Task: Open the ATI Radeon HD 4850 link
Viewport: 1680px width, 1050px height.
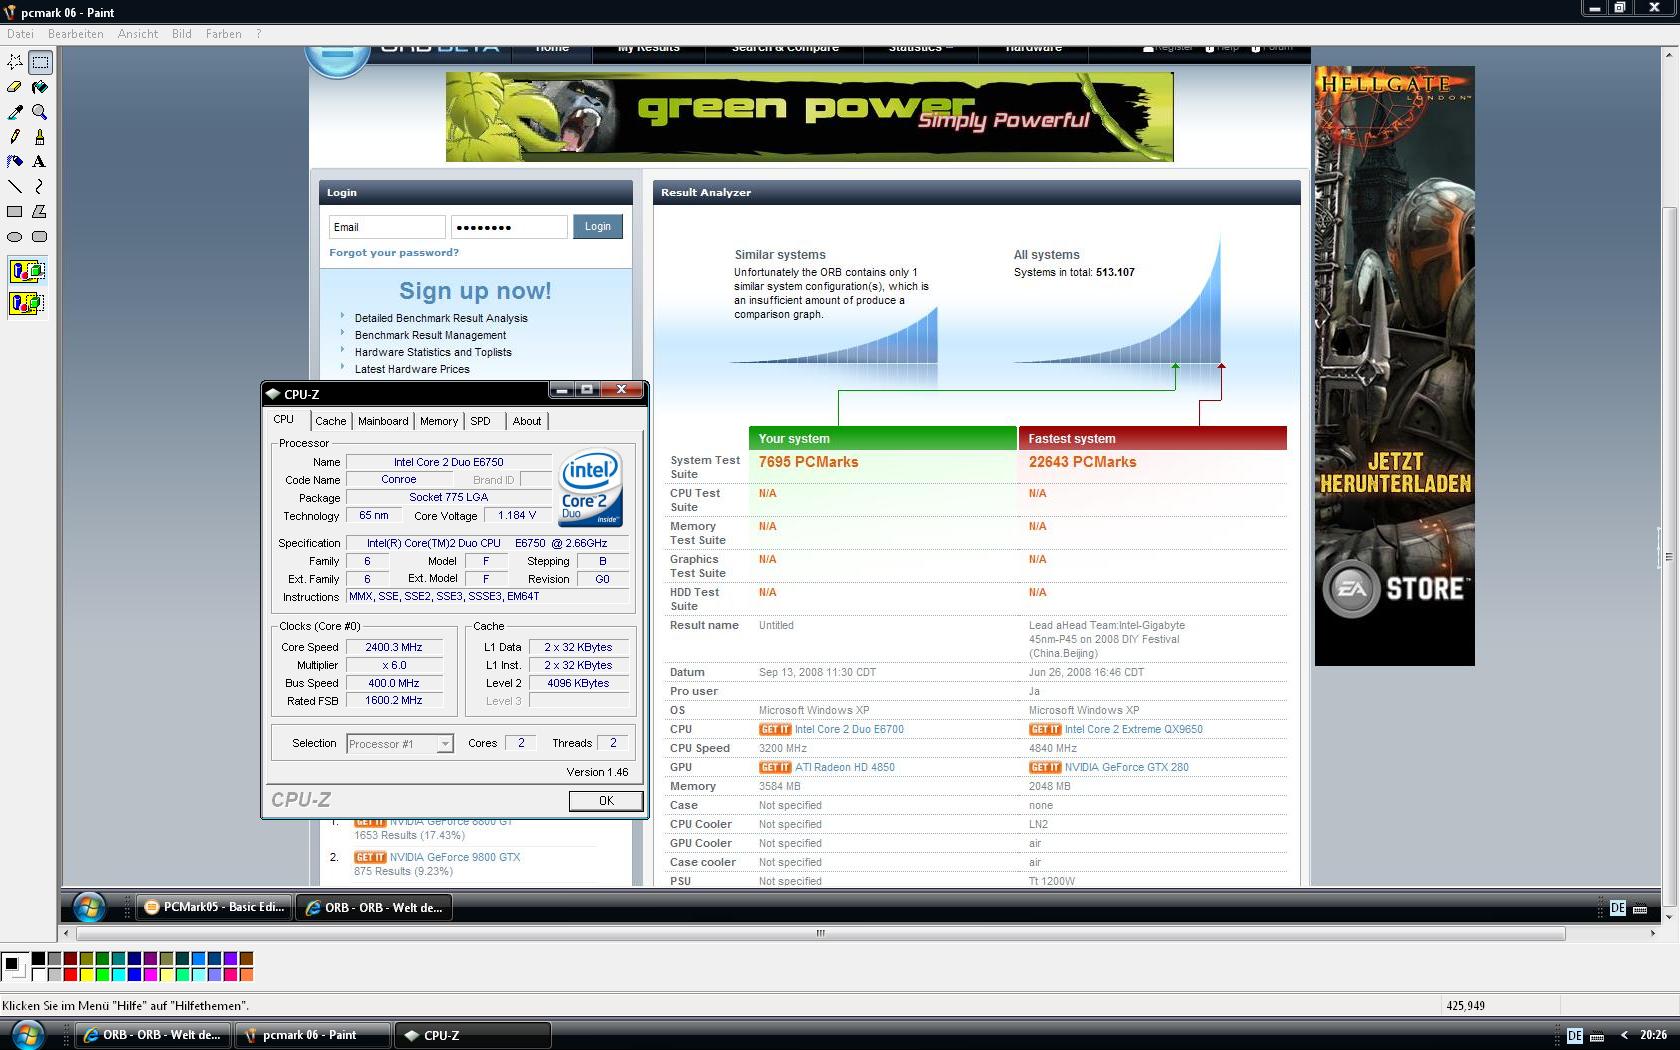Action: click(845, 767)
